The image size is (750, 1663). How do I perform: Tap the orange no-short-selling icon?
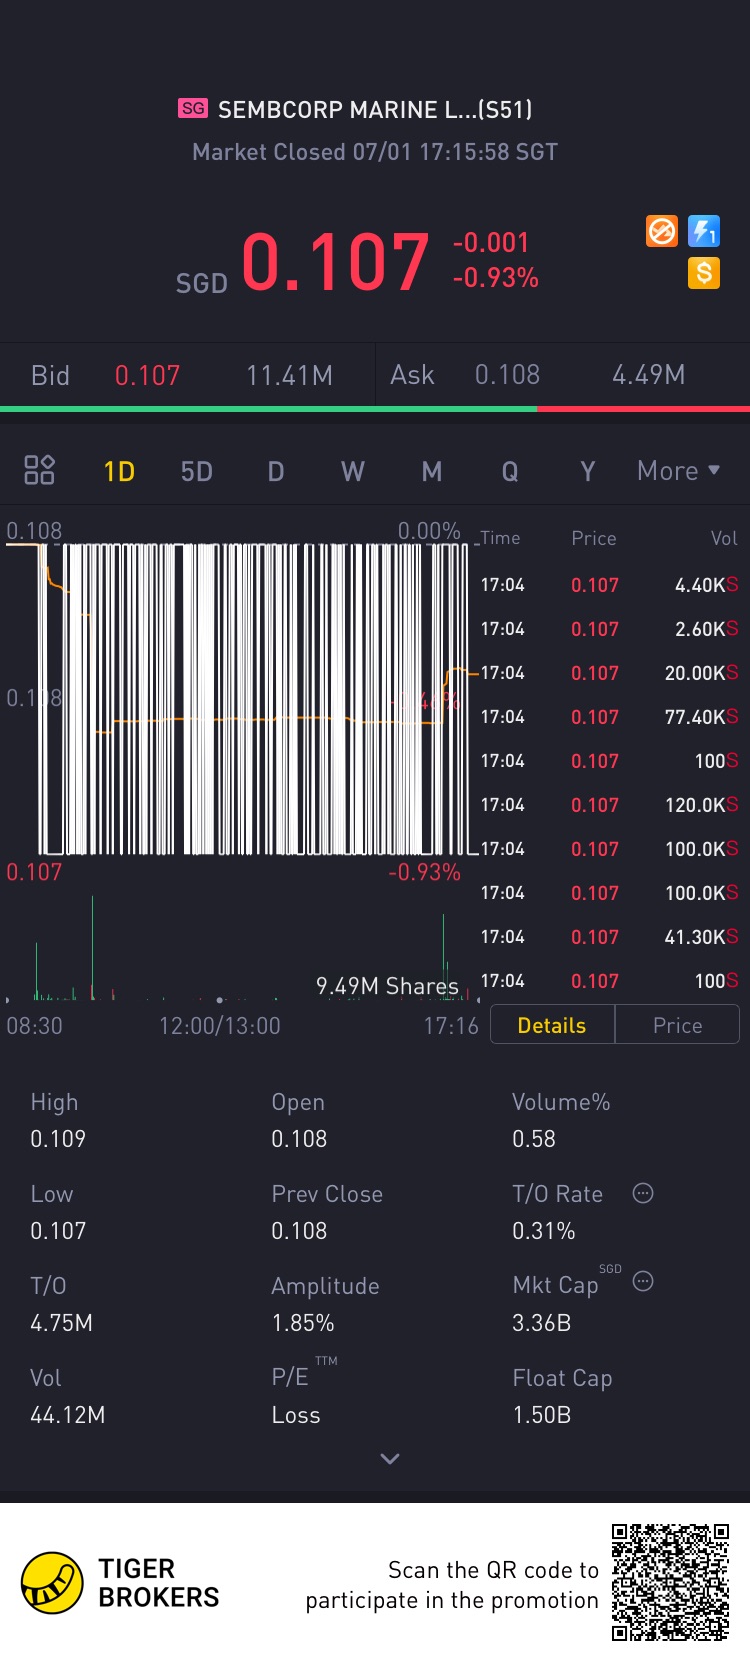pos(662,232)
